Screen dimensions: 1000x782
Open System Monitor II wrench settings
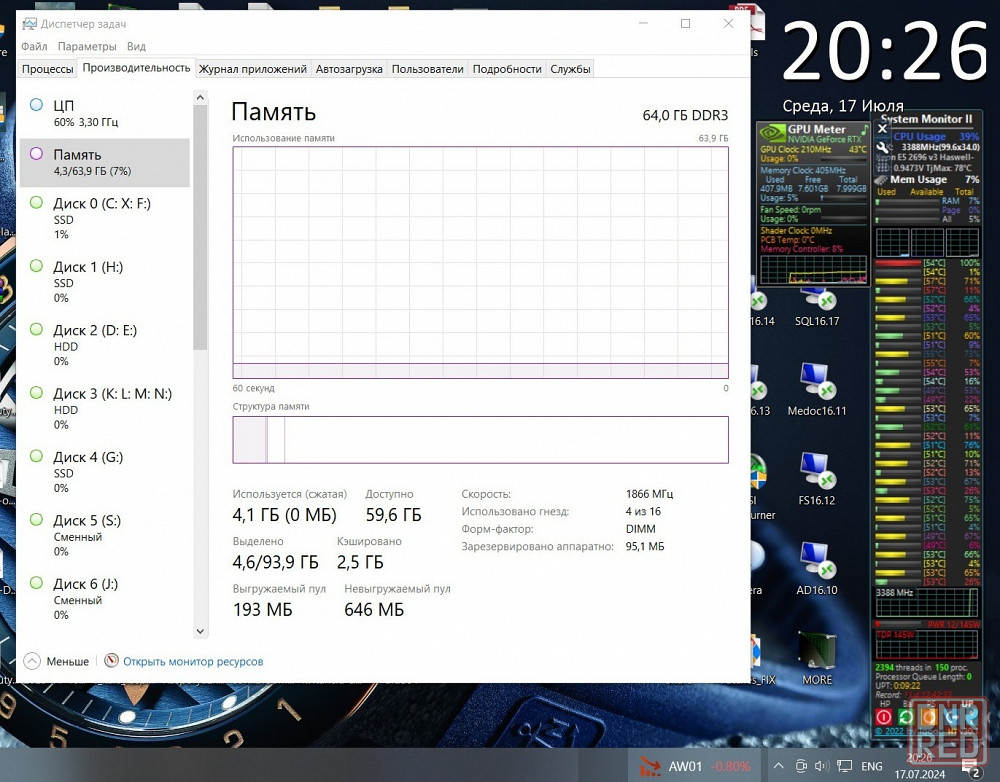(x=883, y=148)
